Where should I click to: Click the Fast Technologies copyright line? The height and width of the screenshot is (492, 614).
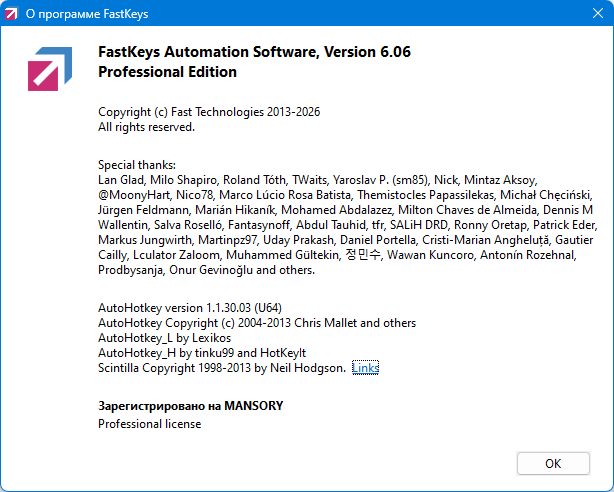[209, 112]
